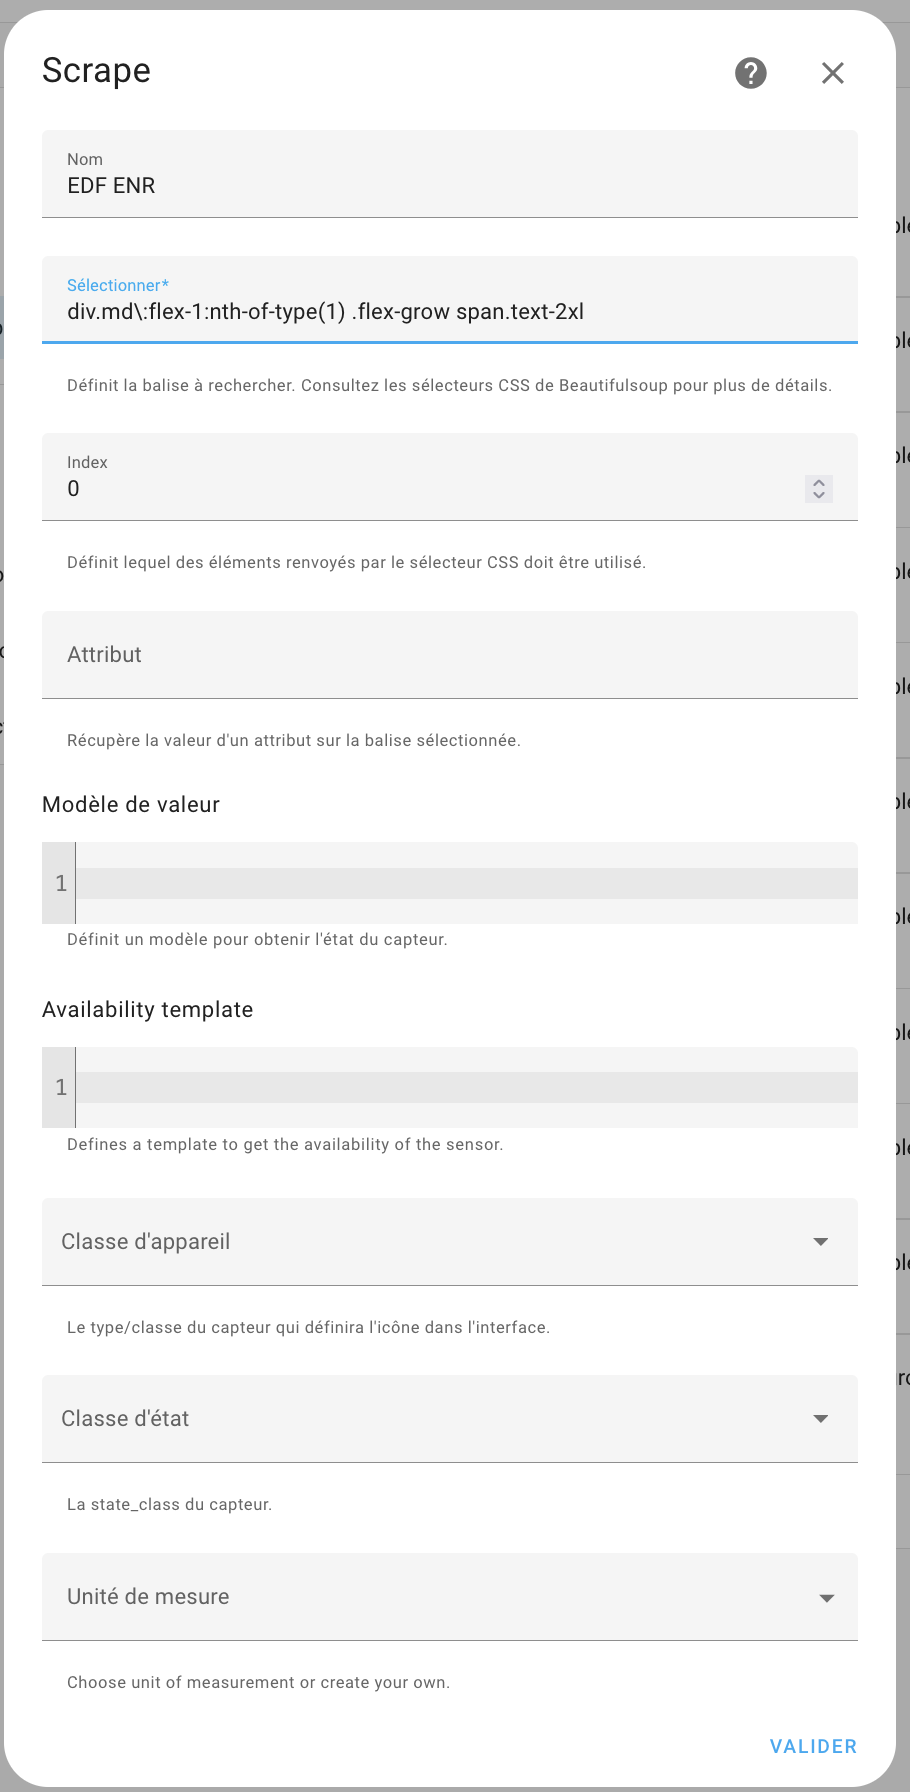Open the help question mark icon
The height and width of the screenshot is (1792, 910).
(751, 73)
